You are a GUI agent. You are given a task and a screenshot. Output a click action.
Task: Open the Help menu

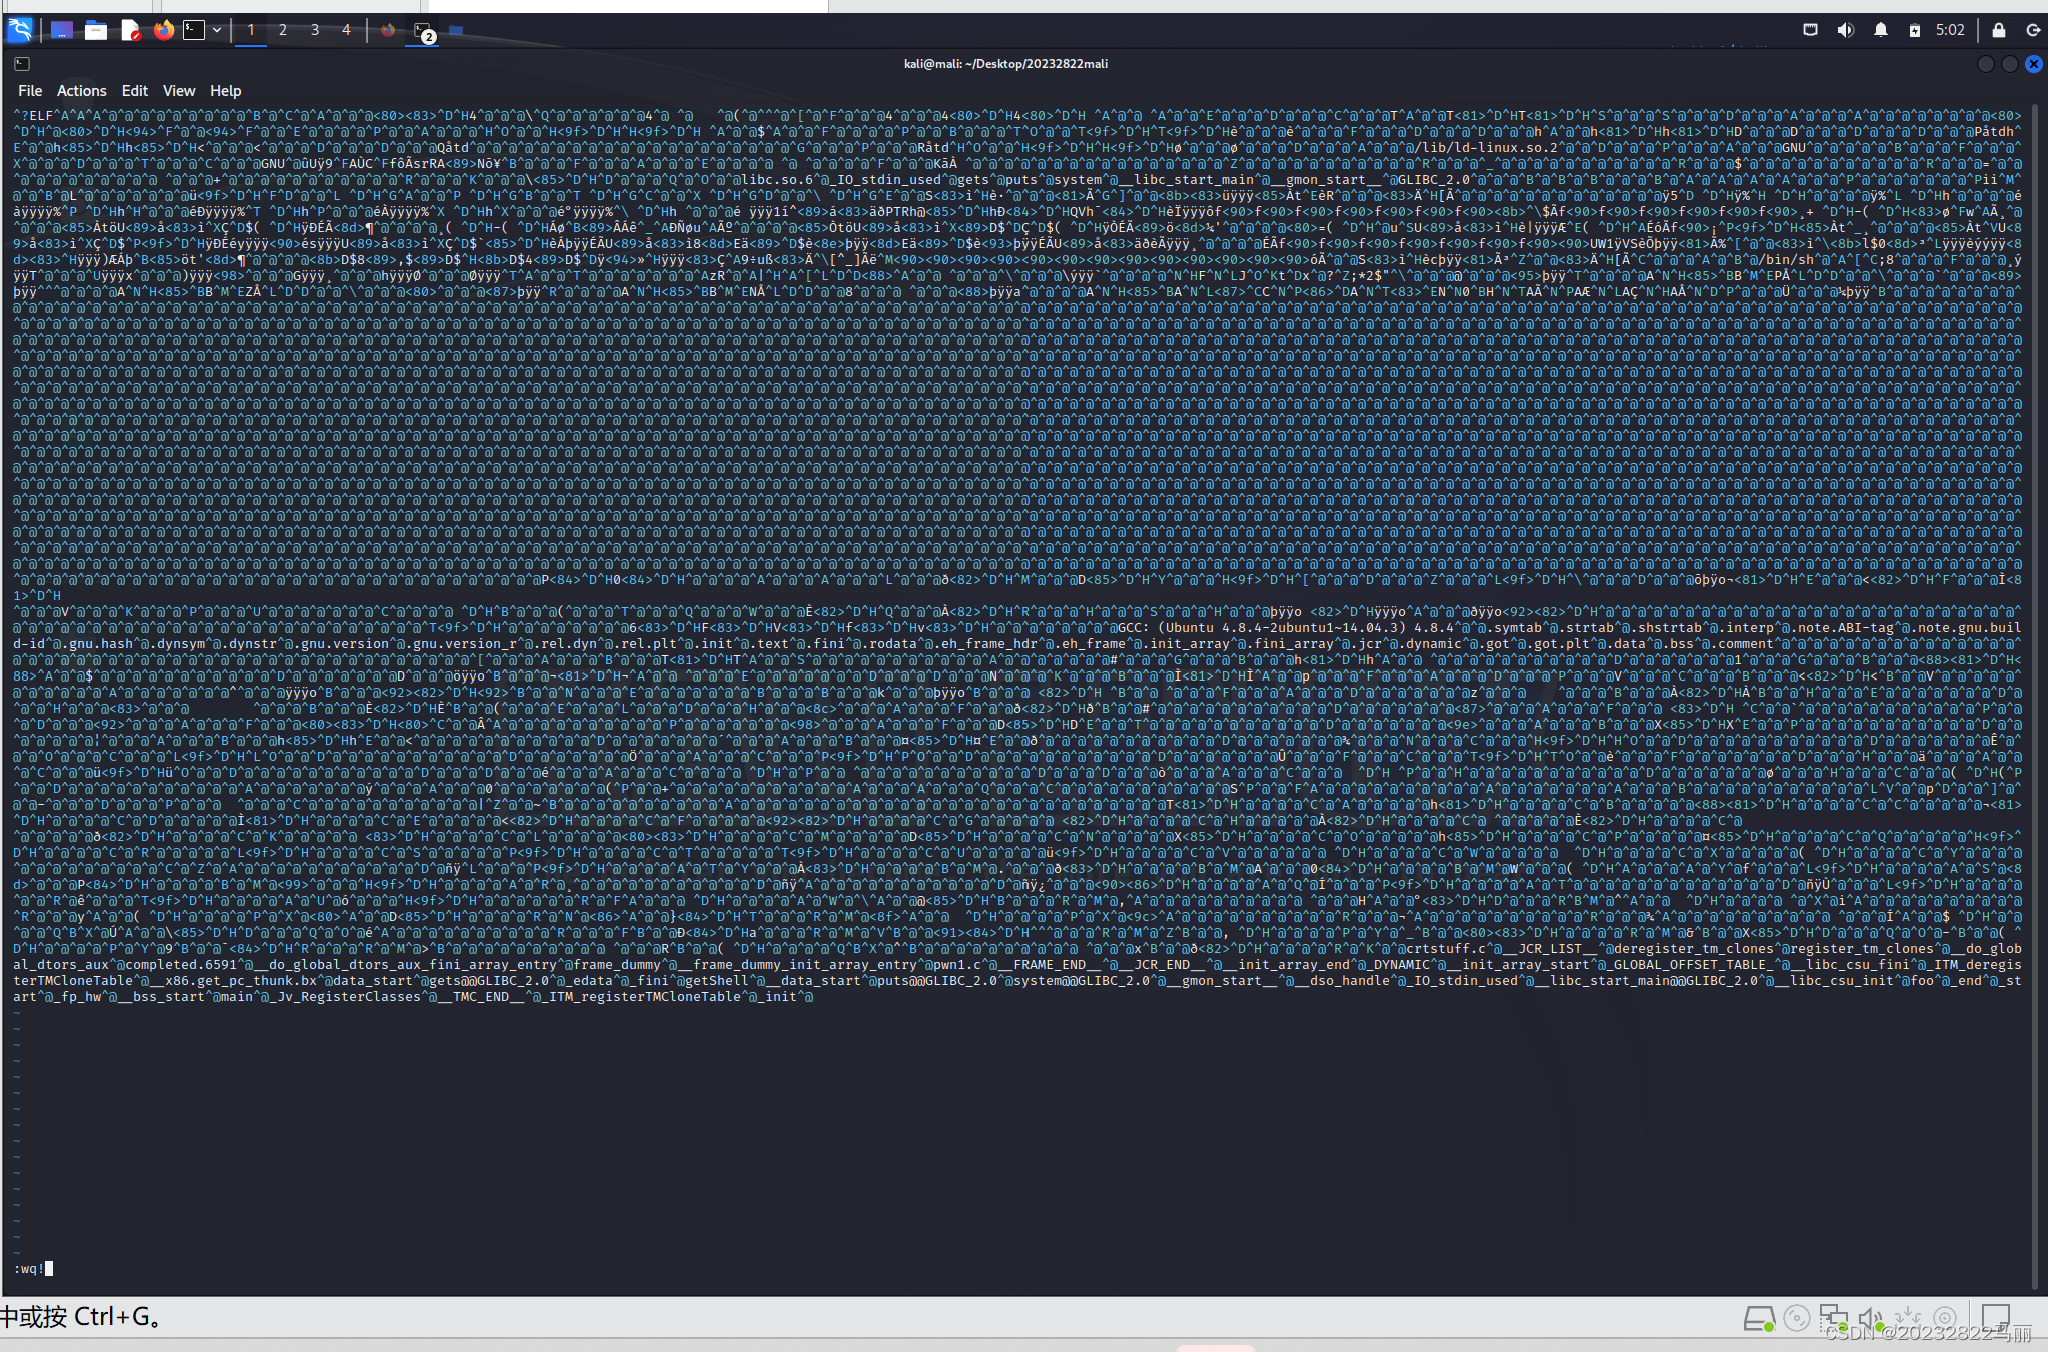226,91
